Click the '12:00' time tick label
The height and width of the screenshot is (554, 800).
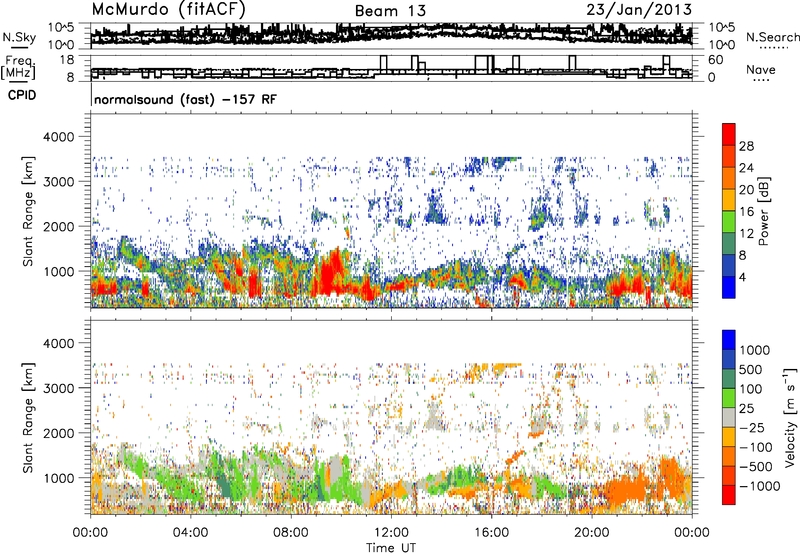click(x=391, y=533)
